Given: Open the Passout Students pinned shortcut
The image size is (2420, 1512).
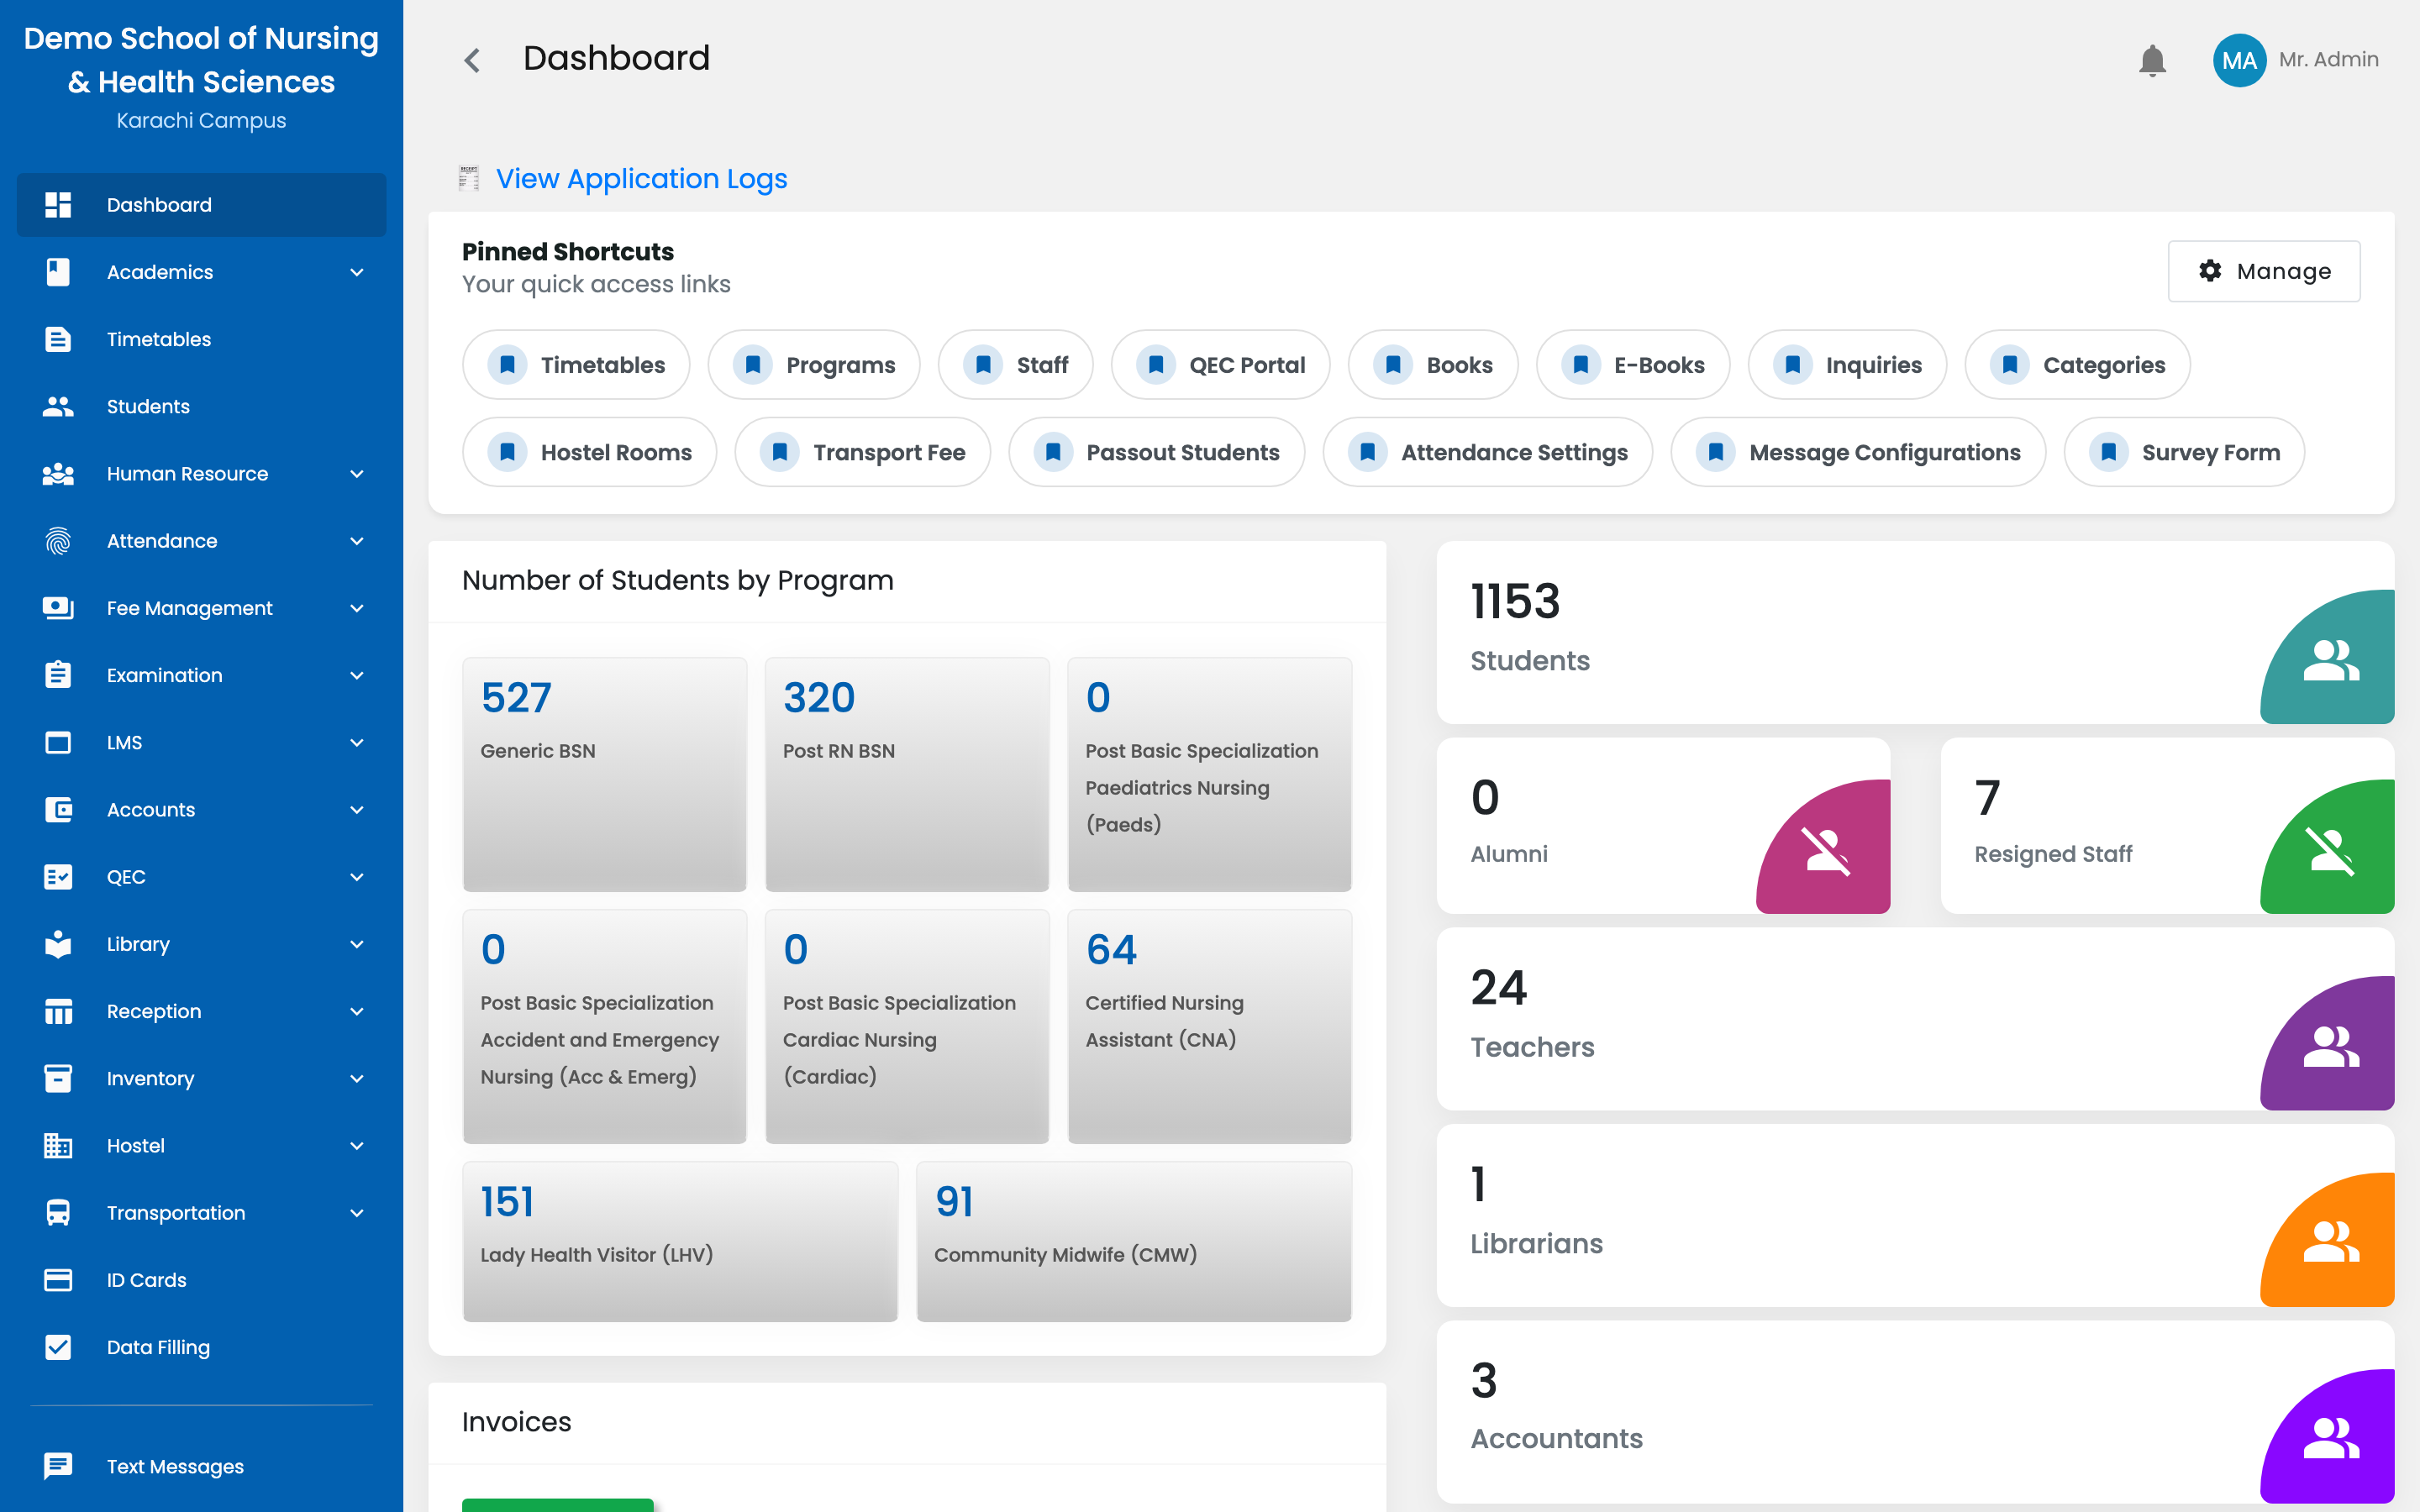Looking at the screenshot, I should (x=1157, y=452).
